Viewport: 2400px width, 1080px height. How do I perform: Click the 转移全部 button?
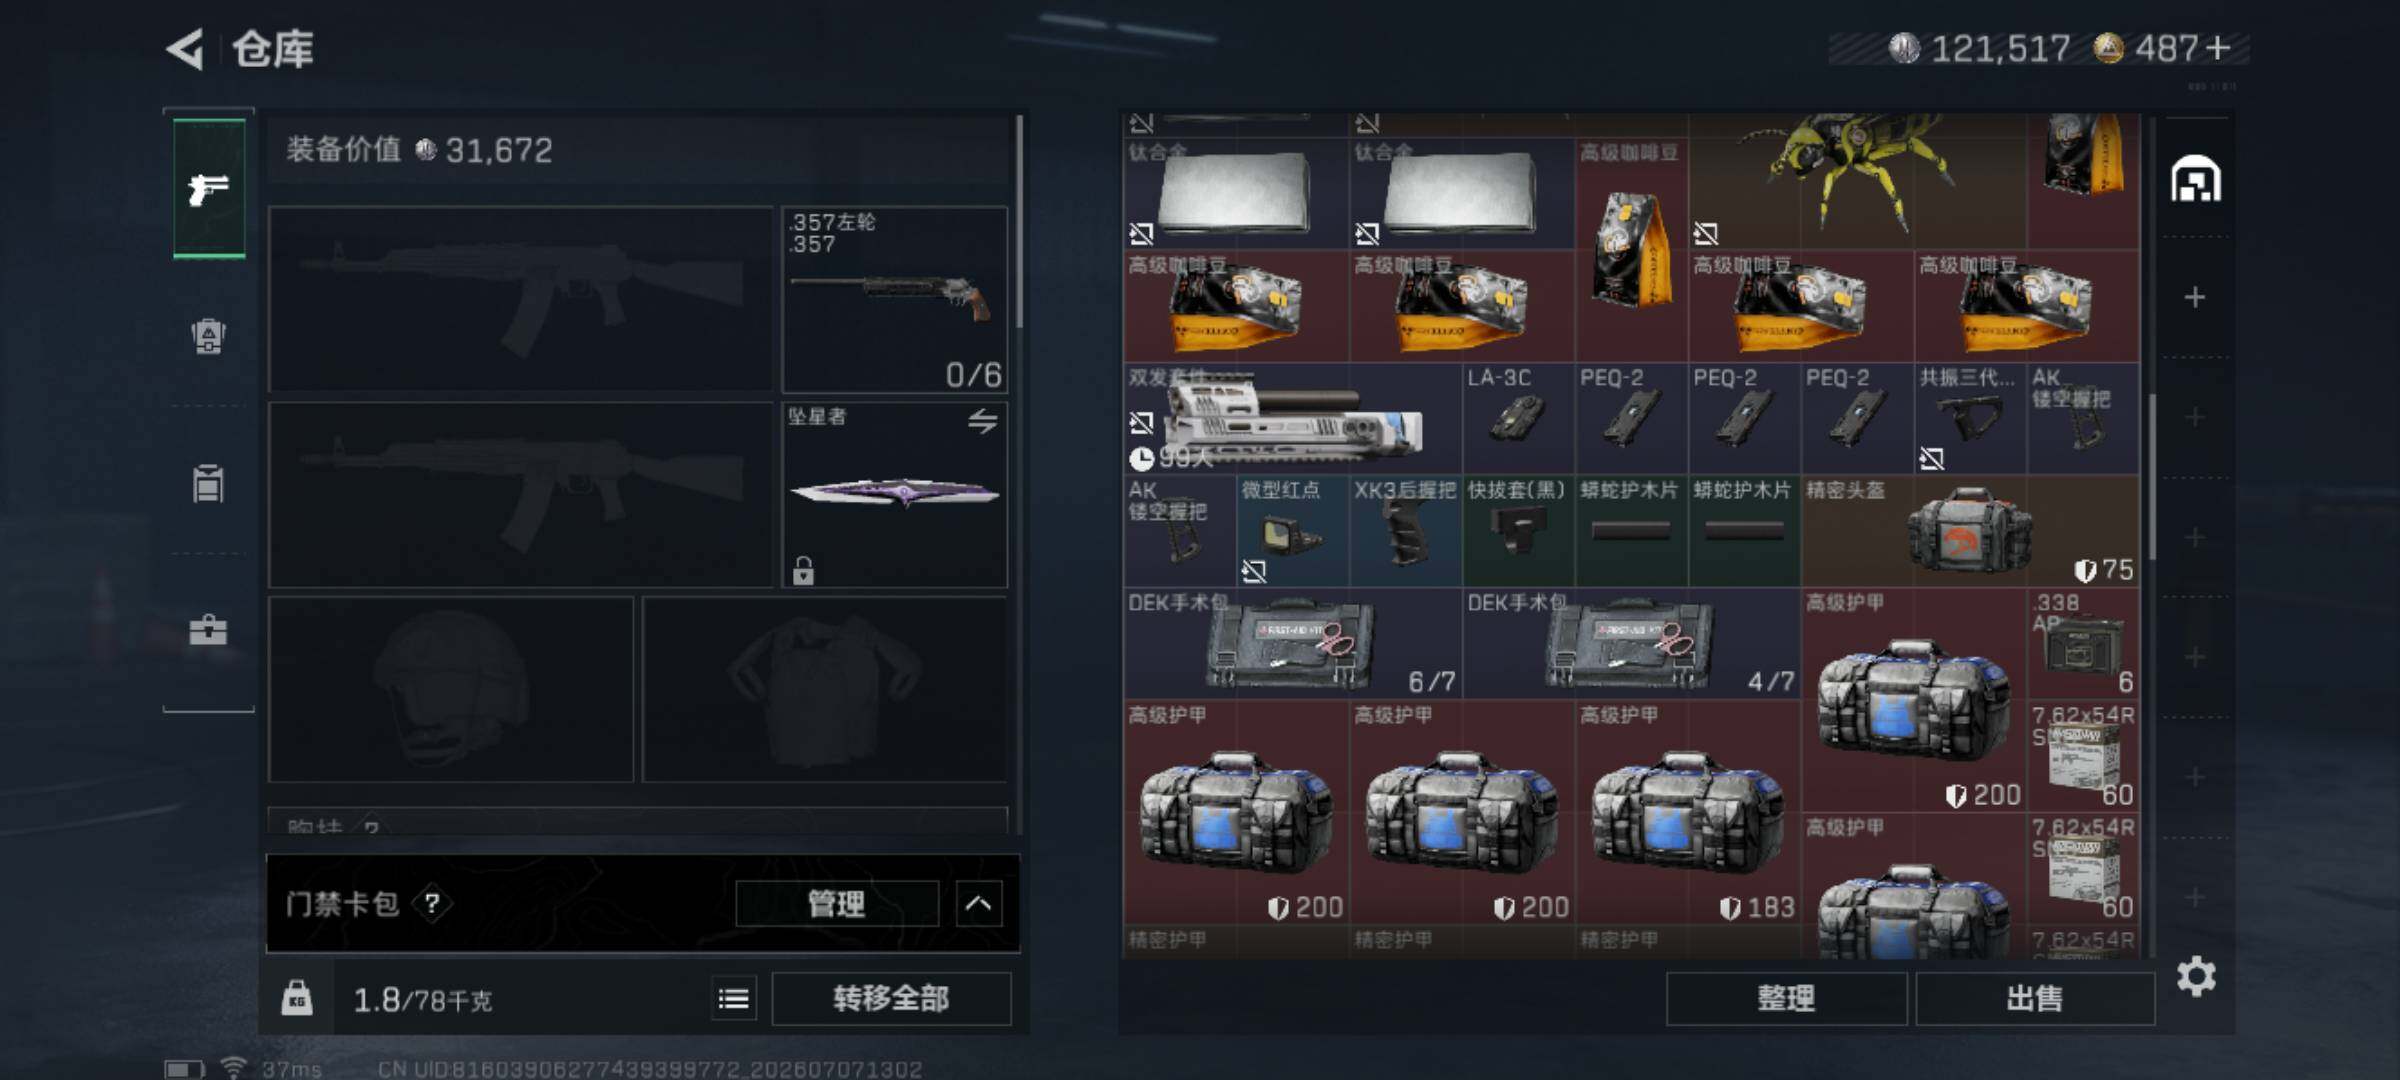click(x=891, y=998)
